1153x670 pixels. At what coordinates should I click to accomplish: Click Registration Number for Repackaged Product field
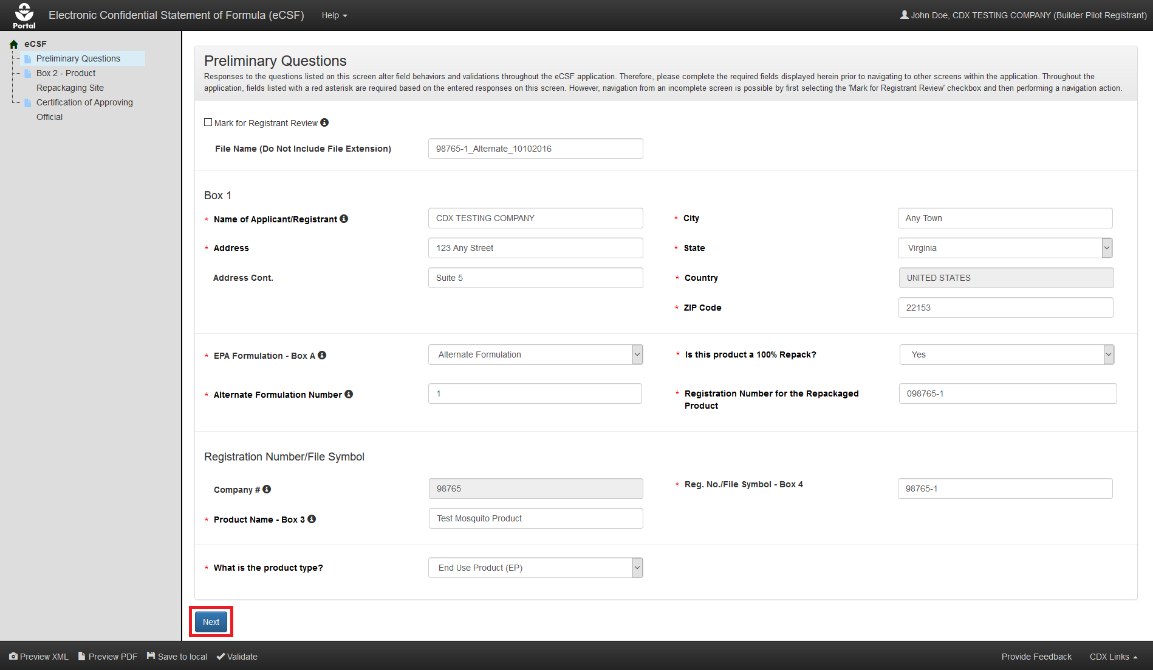[1007, 393]
